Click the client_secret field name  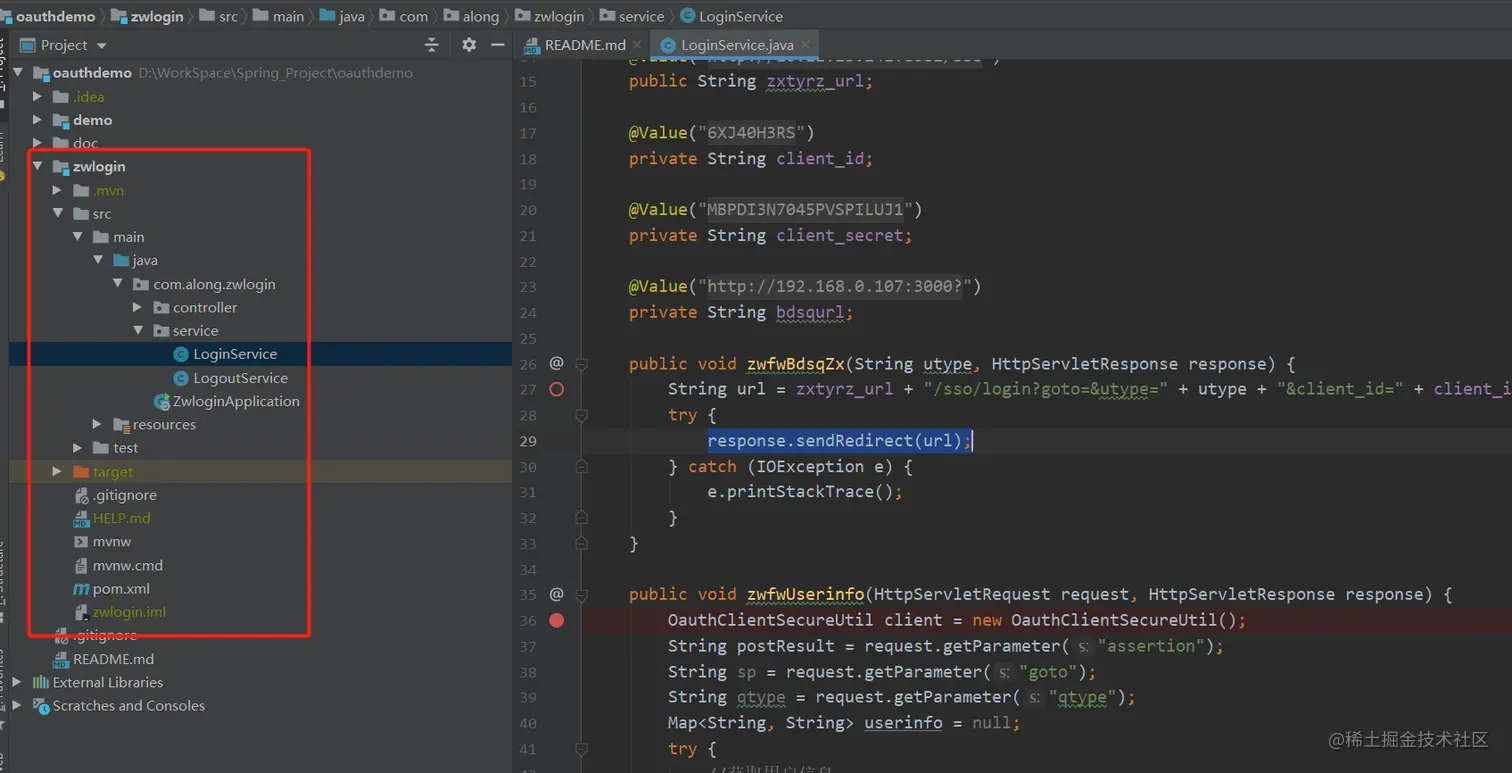pos(840,235)
